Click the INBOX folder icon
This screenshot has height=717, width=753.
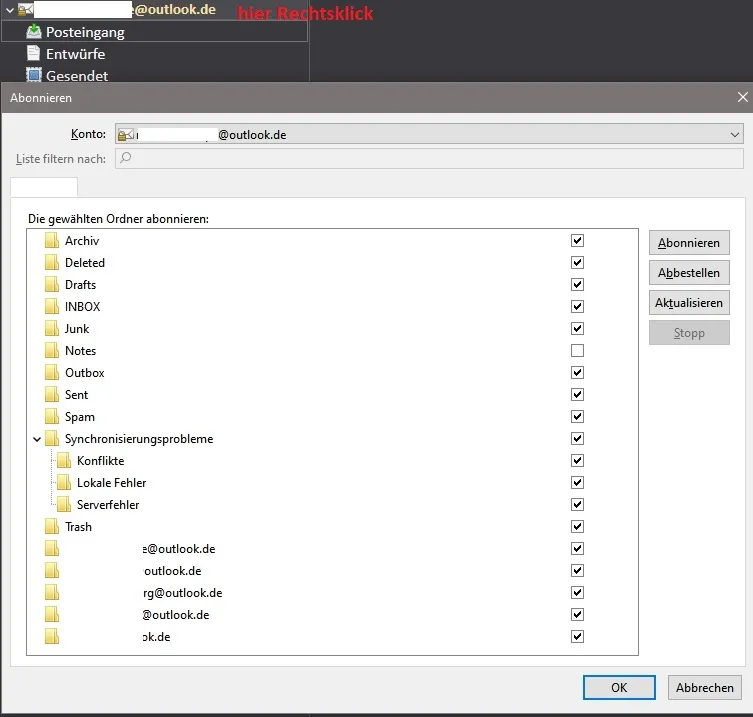52,307
